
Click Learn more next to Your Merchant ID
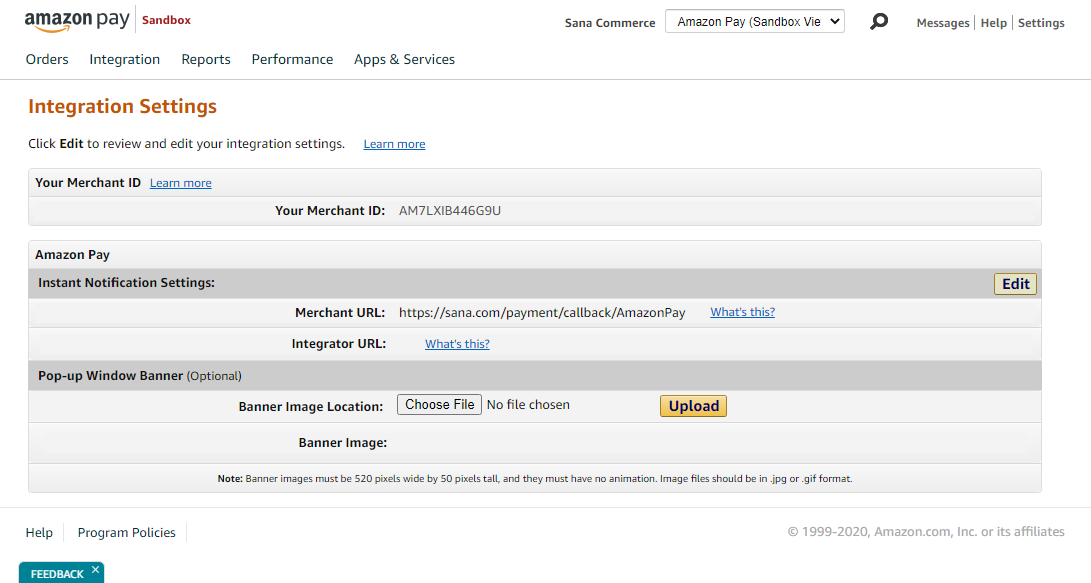point(181,183)
